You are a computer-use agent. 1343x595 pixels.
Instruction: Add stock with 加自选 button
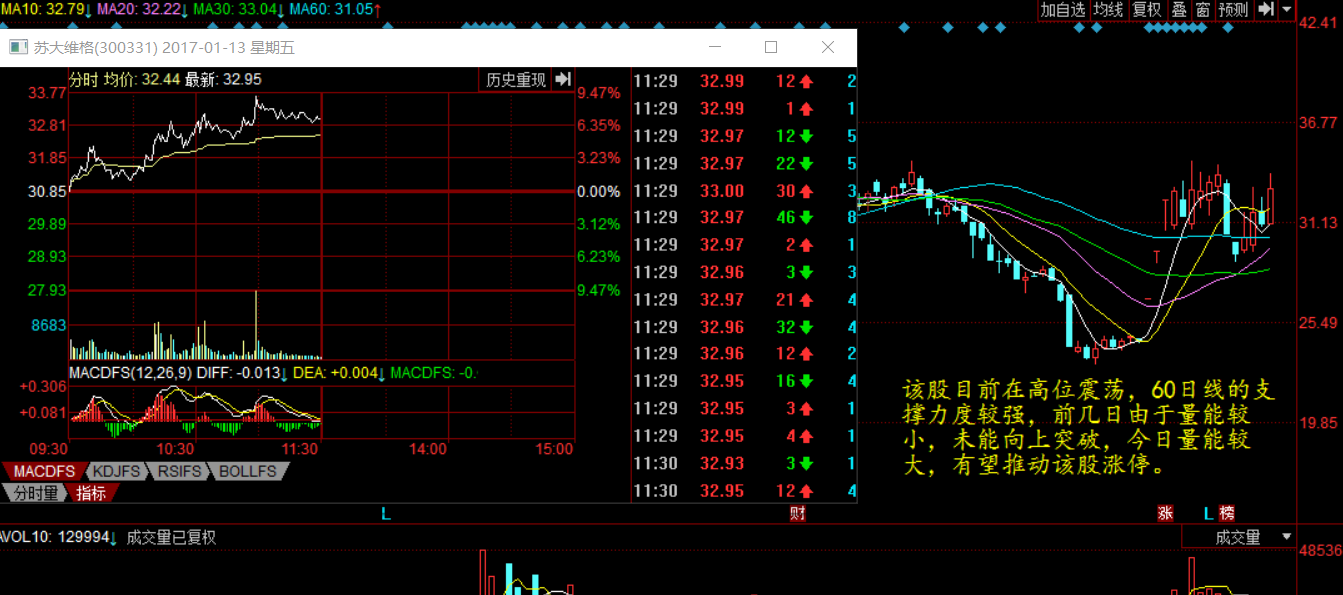1062,9
